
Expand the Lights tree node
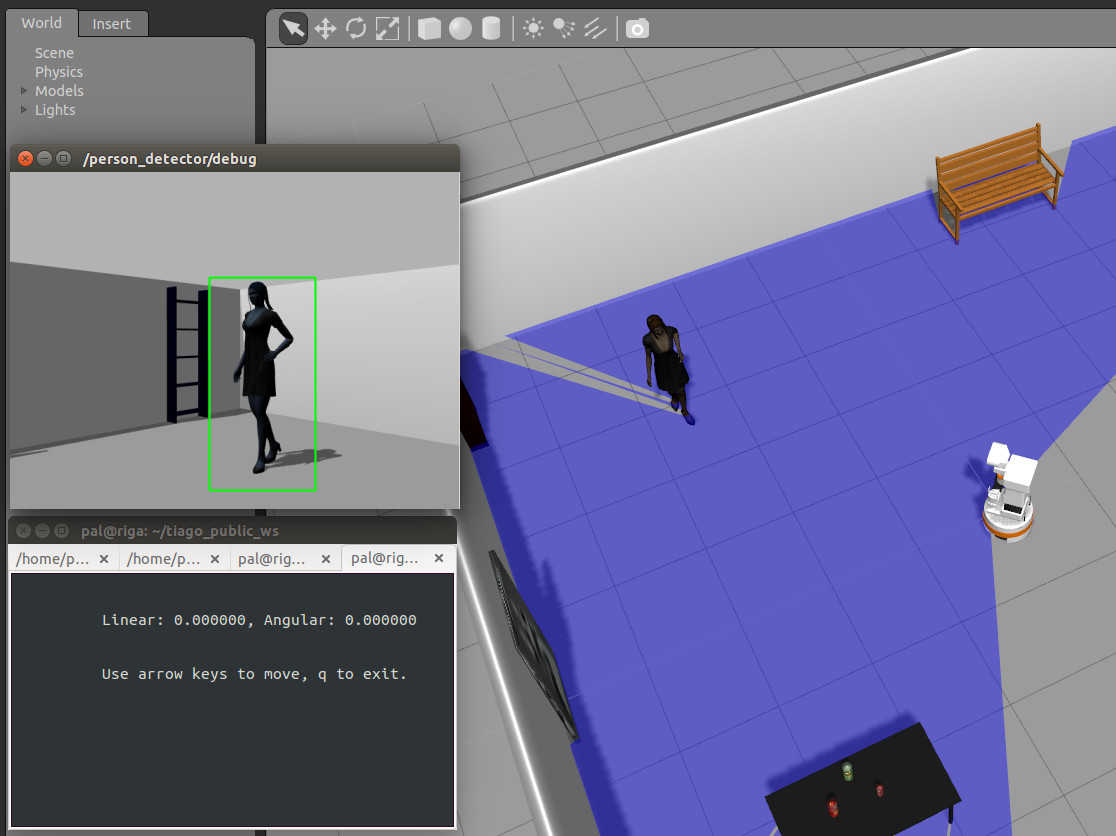coord(25,110)
